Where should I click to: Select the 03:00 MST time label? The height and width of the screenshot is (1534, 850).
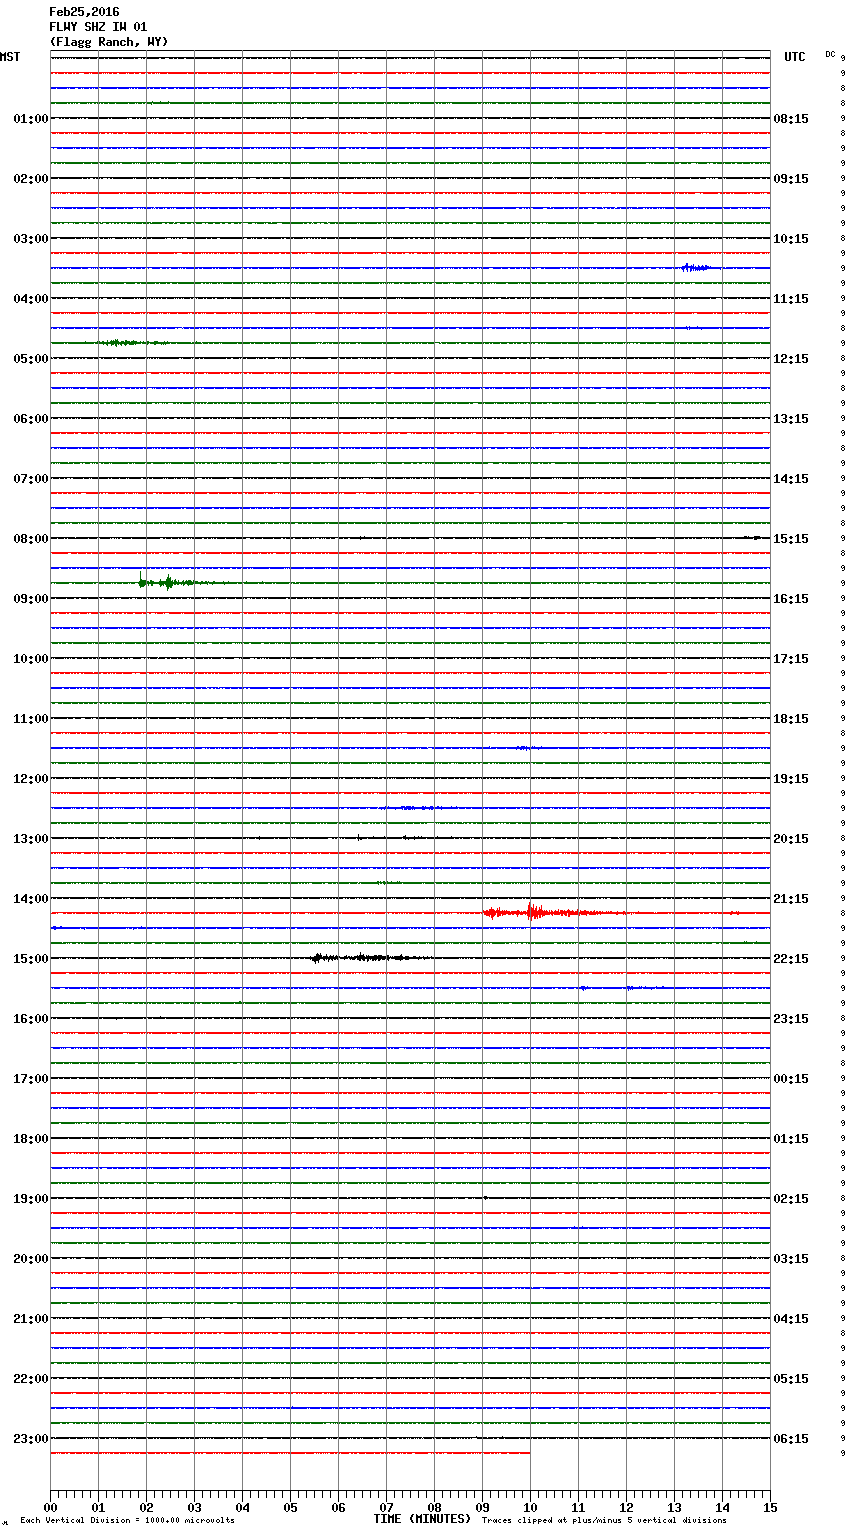click(31, 239)
